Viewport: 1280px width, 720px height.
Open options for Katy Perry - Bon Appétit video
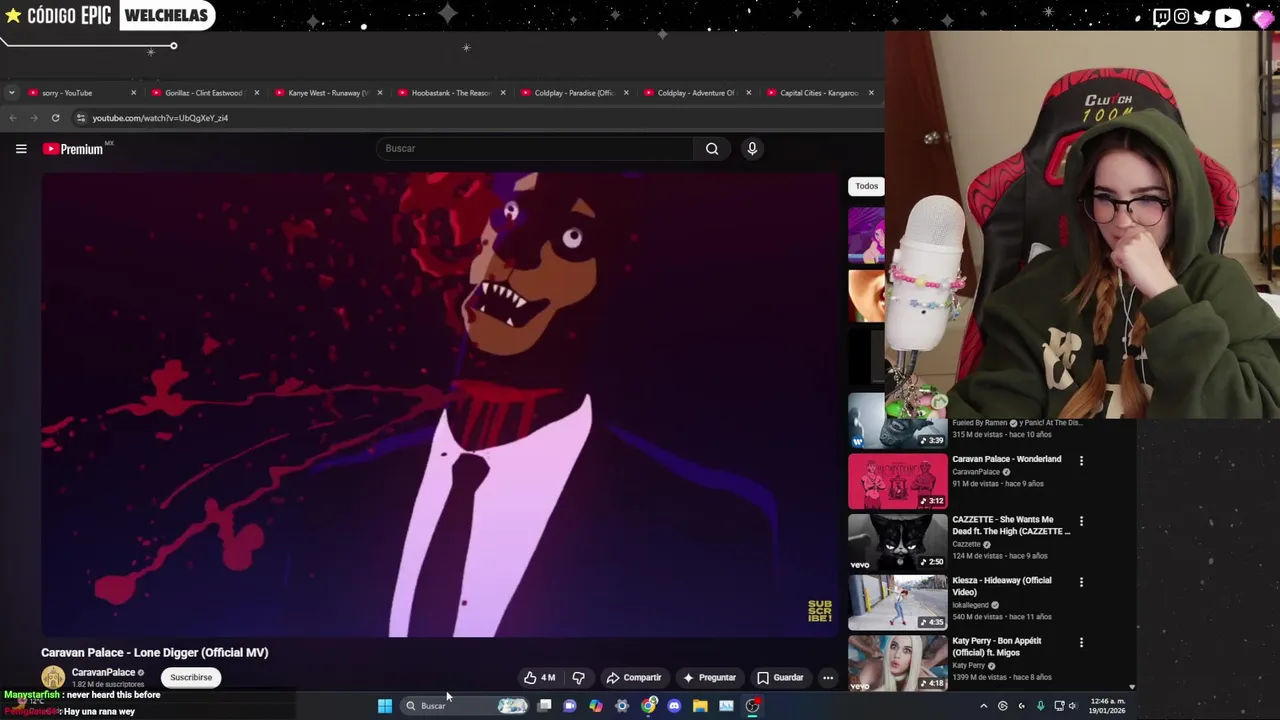[x=1081, y=642]
